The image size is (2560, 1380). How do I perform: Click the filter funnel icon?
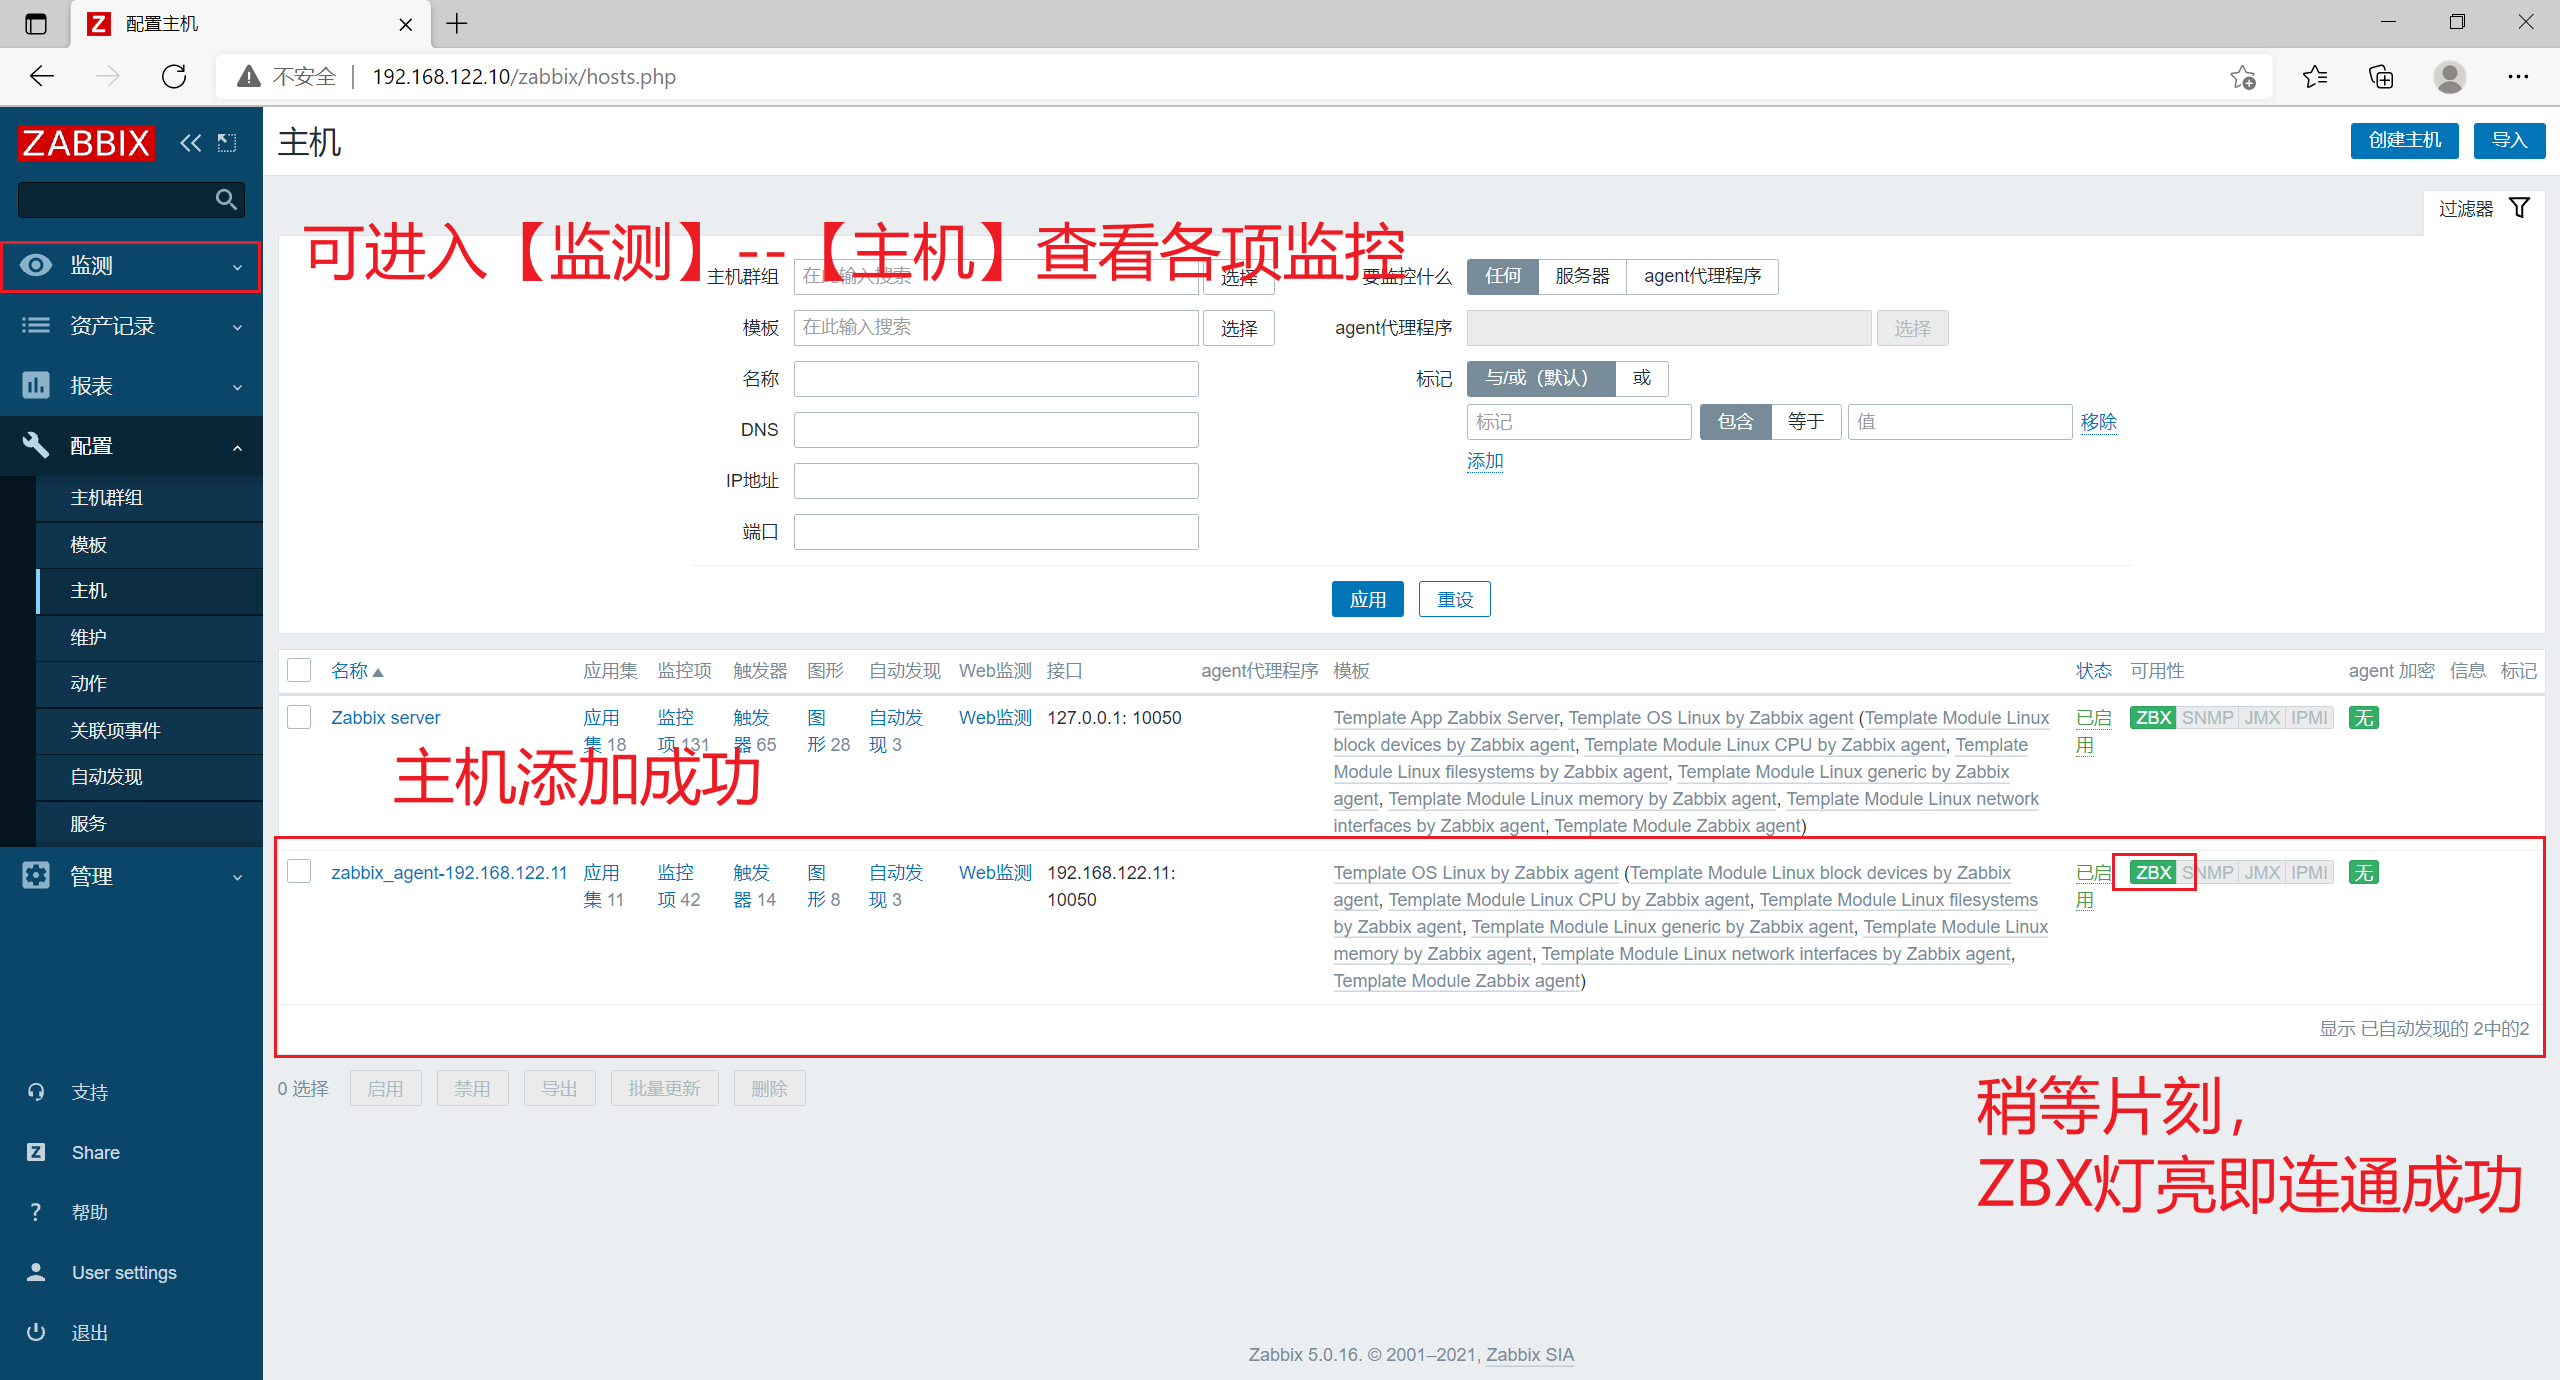point(2520,208)
